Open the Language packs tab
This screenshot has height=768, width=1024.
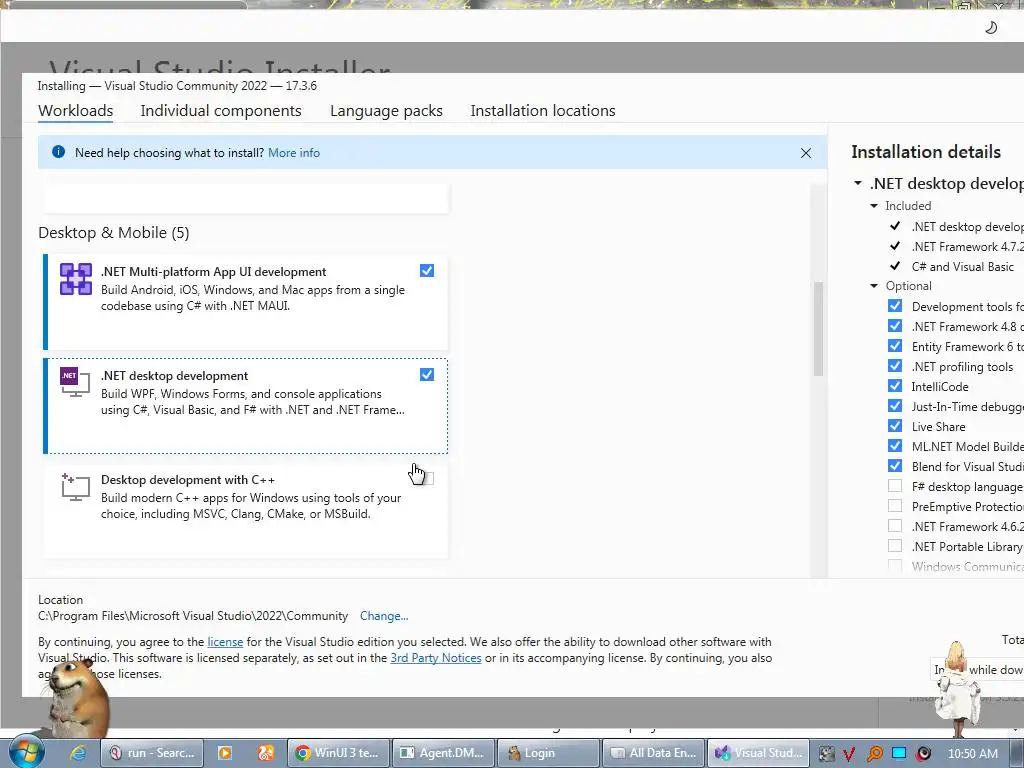[386, 110]
